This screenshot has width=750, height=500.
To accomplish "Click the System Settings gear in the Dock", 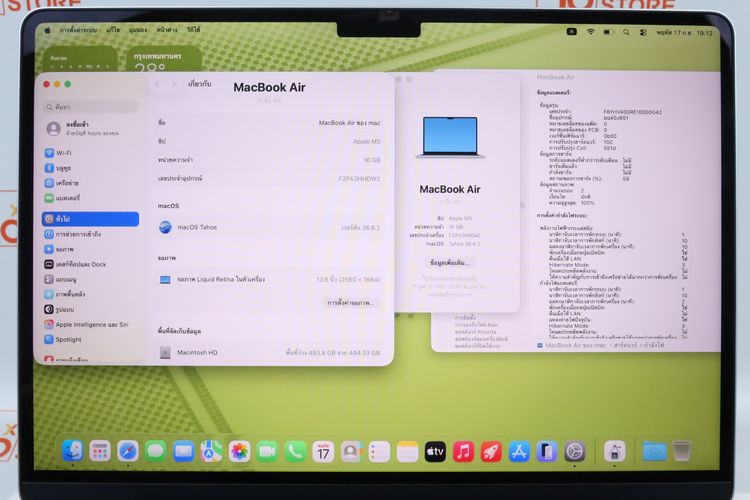I will coord(575,451).
